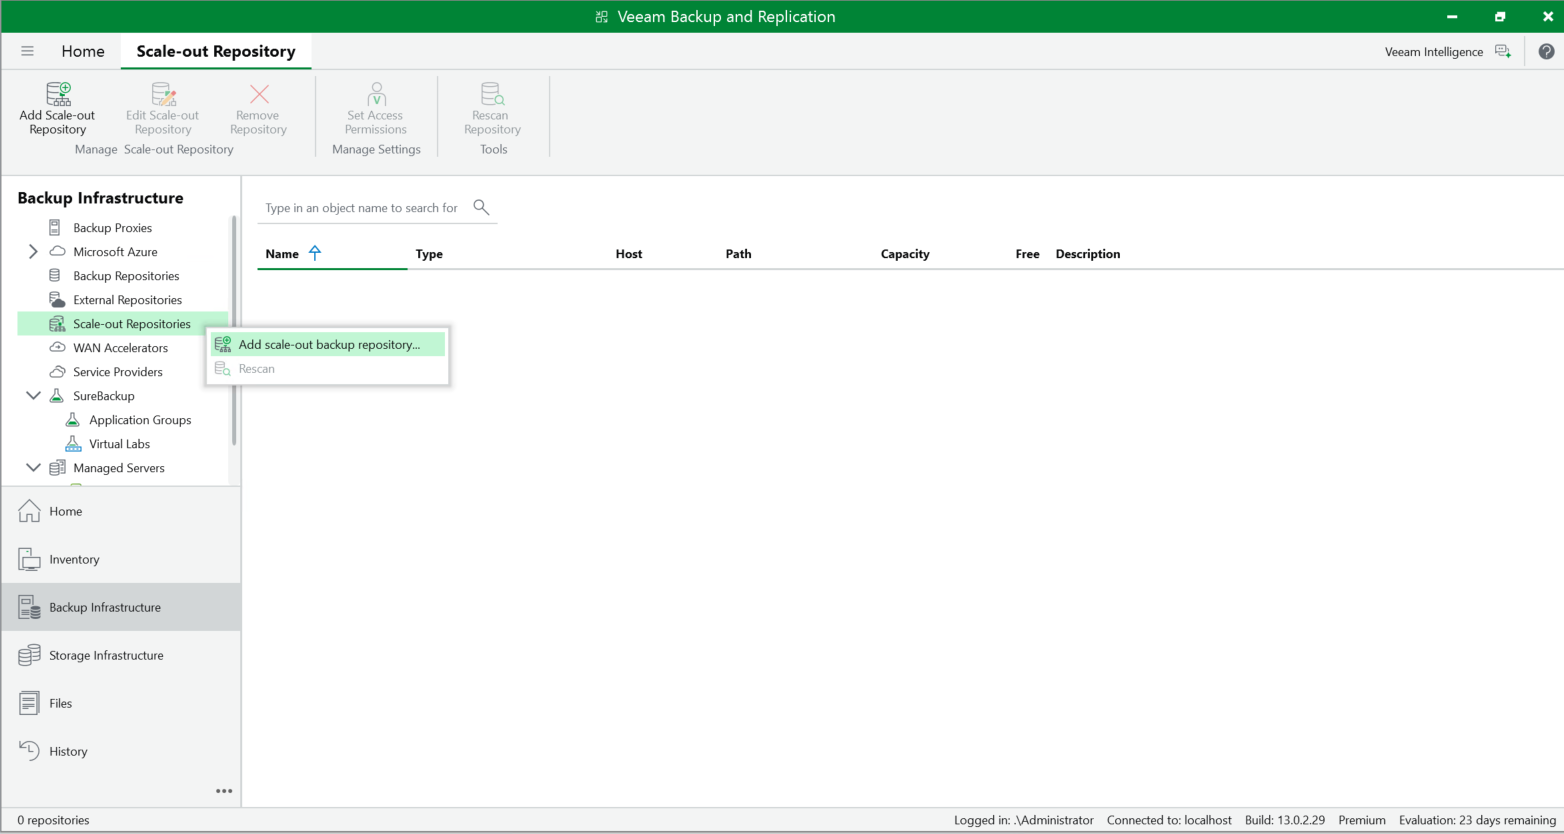Select WAN Accelerators in the tree
The height and width of the screenshot is (834, 1564).
click(120, 348)
